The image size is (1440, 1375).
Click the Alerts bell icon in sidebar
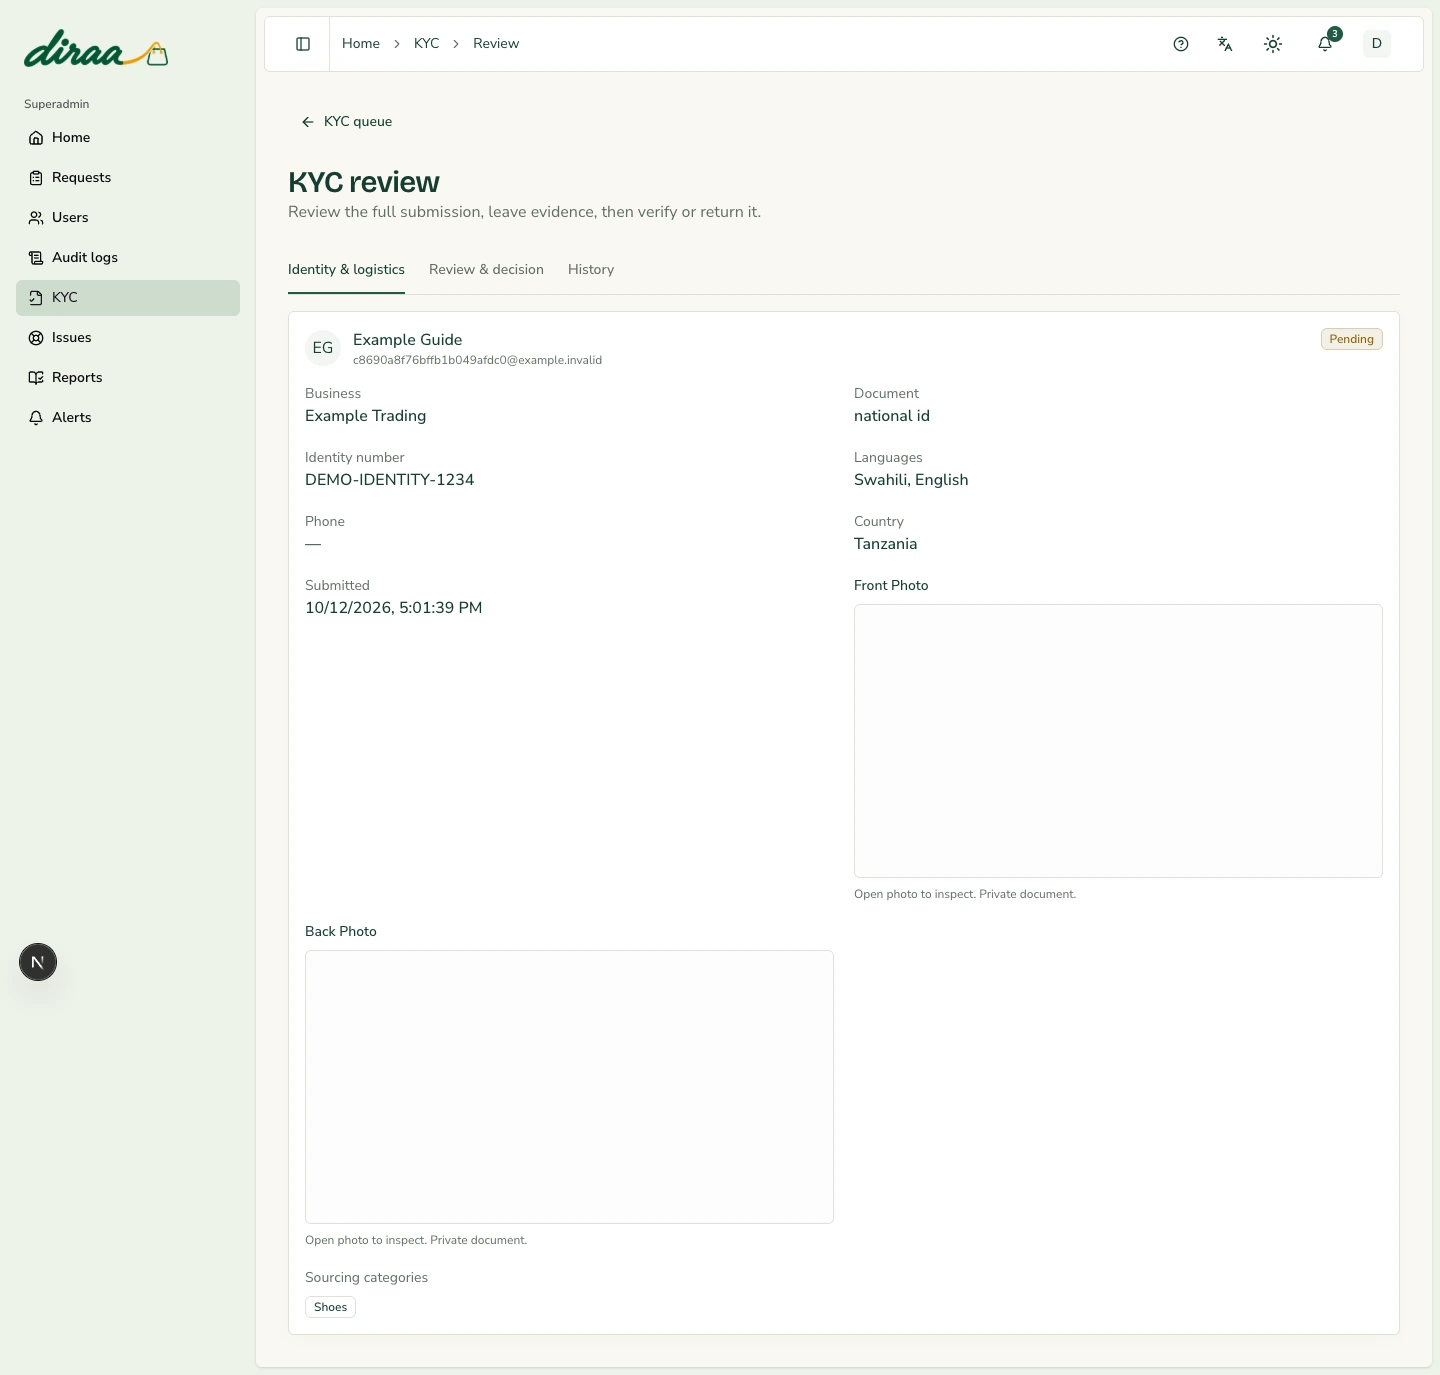tap(36, 418)
